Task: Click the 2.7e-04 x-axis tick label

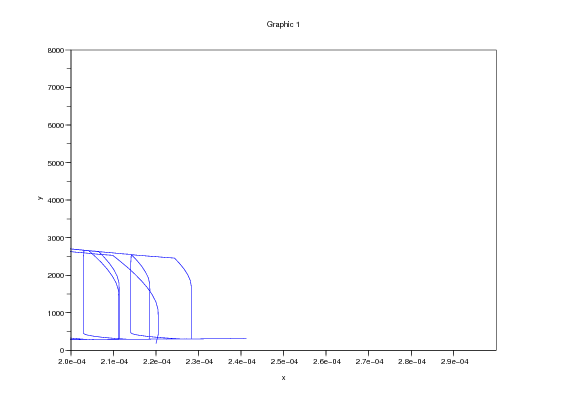Action: 369,362
